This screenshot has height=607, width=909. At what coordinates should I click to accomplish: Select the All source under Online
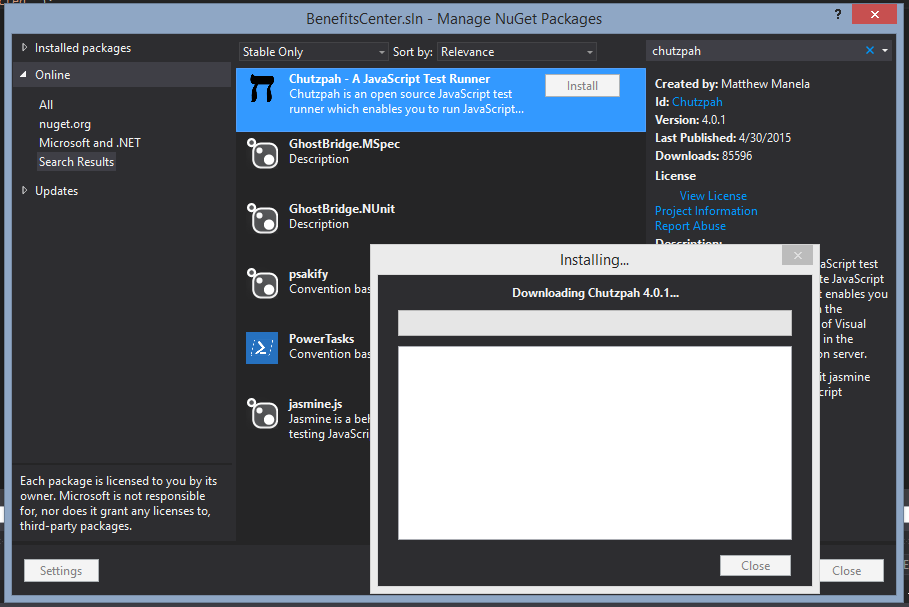(x=46, y=105)
